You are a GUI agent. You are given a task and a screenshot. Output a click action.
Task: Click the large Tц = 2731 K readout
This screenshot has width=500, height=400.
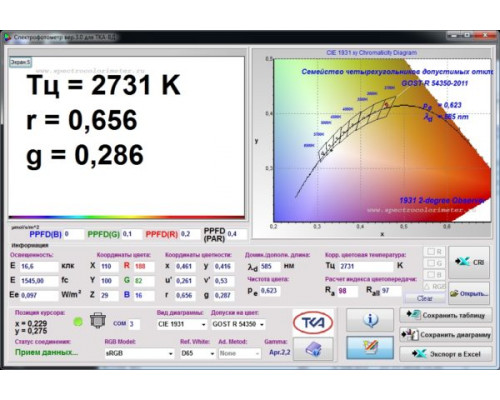[x=103, y=85]
